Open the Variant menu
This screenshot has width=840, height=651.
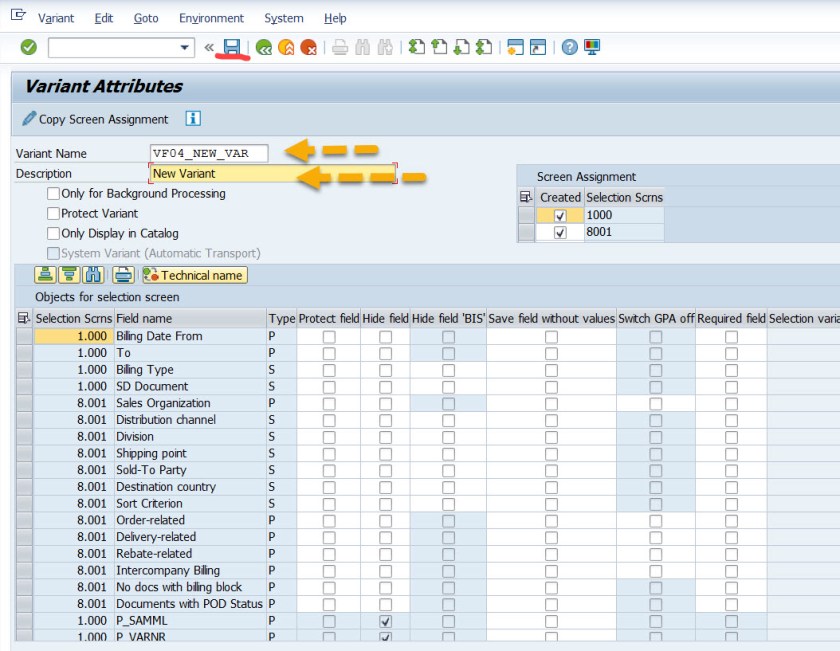pos(56,18)
